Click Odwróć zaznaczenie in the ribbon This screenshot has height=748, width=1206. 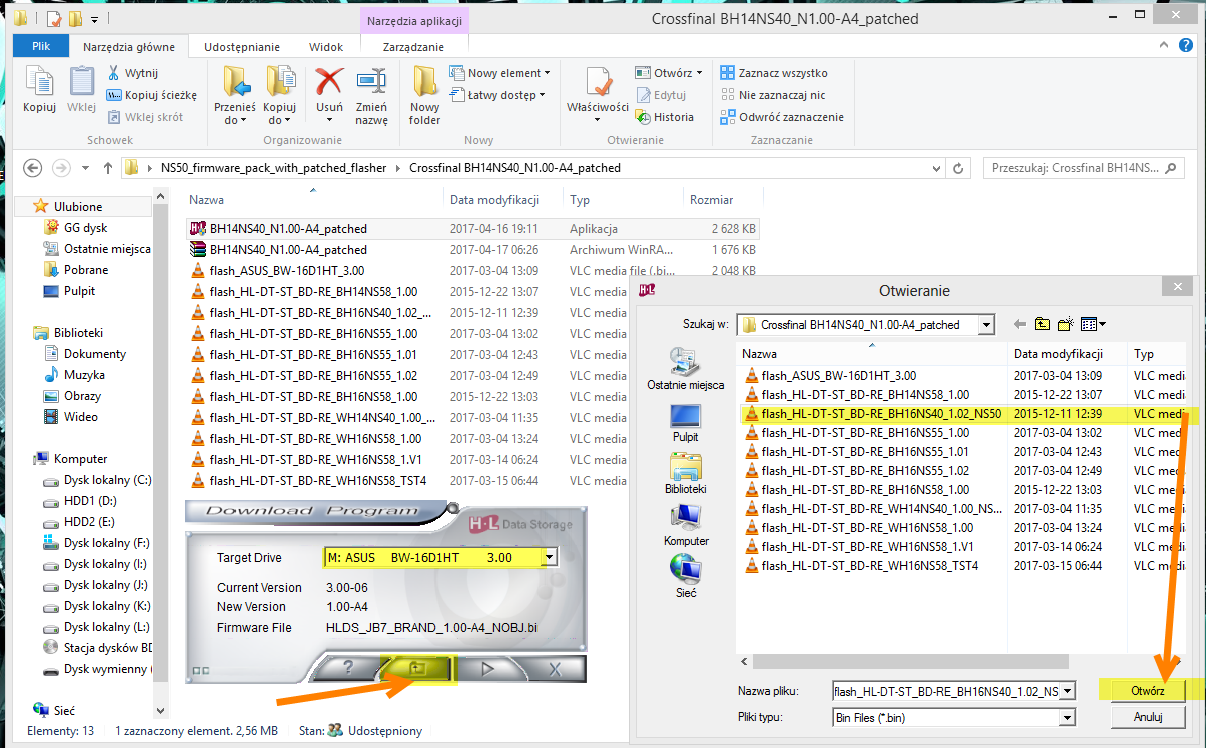click(781, 117)
